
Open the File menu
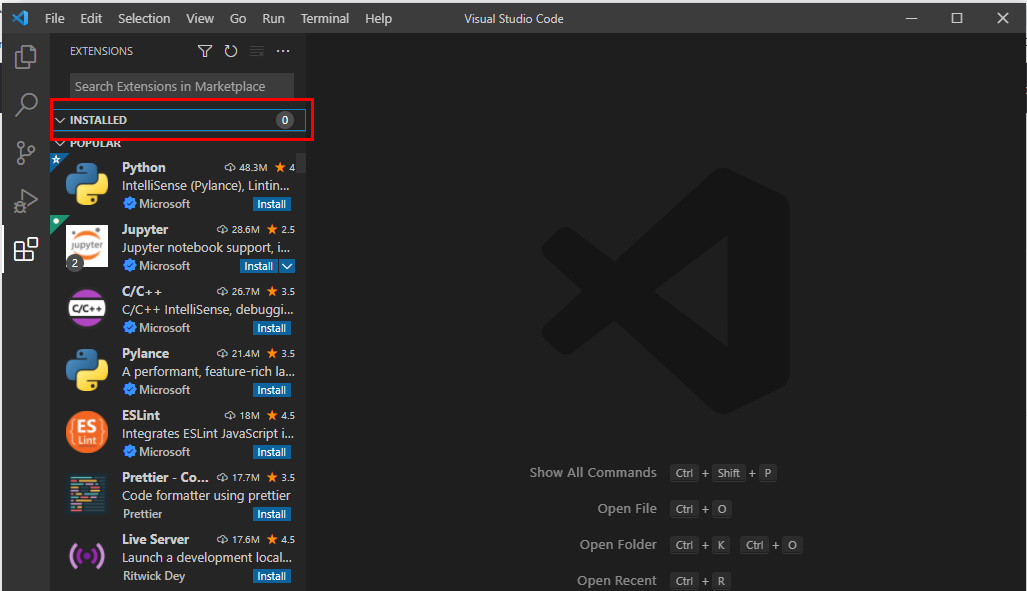[54, 18]
